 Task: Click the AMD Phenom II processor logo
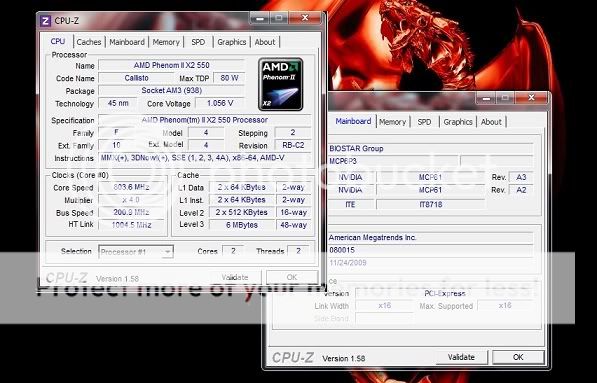click(281, 84)
